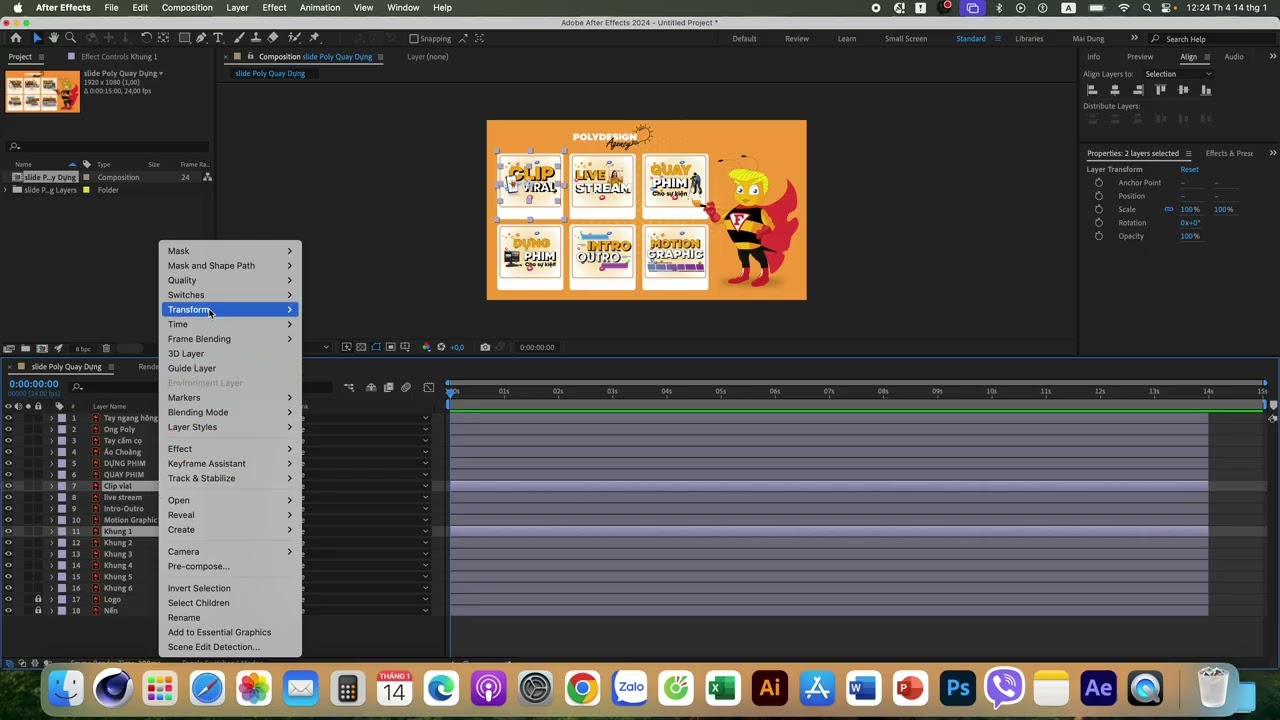Hide the Clip vial layer
Viewport: 1280px width, 720px height.
click(x=8, y=486)
